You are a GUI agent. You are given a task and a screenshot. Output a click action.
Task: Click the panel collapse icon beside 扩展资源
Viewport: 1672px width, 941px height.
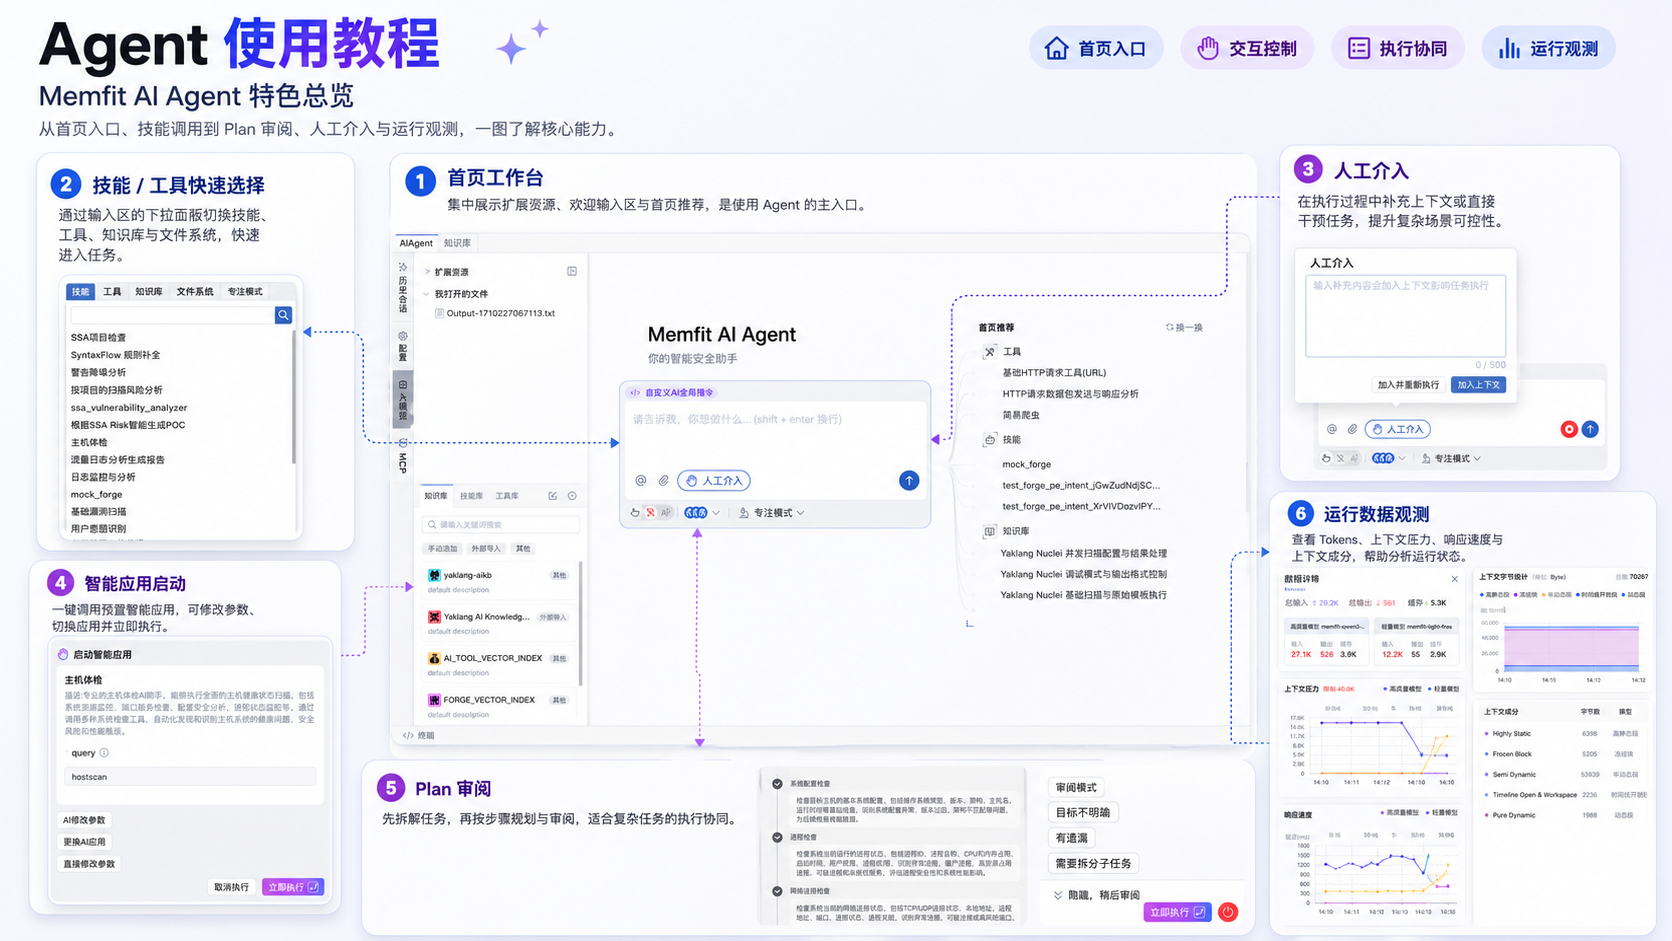point(572,271)
